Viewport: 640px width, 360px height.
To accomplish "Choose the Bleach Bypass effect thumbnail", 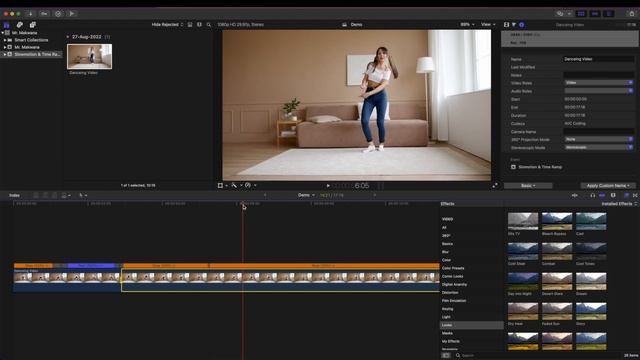I will coord(557,221).
